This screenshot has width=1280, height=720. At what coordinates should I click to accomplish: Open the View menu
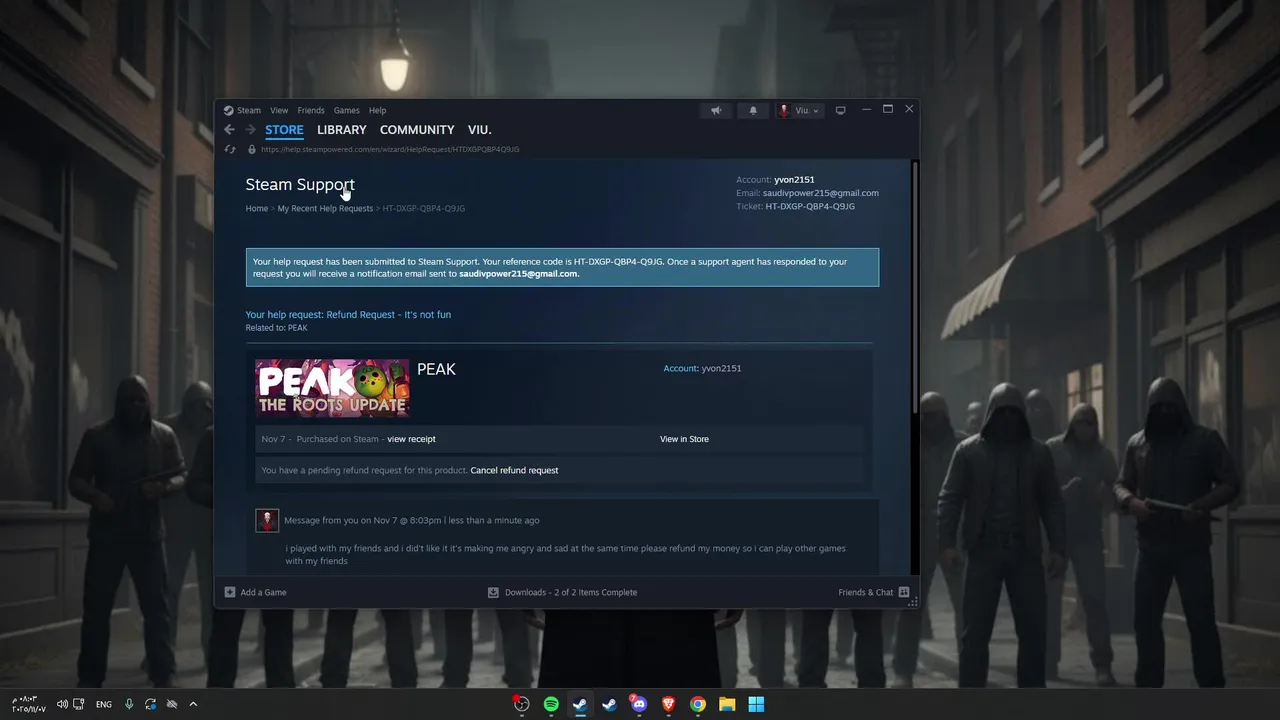[279, 110]
